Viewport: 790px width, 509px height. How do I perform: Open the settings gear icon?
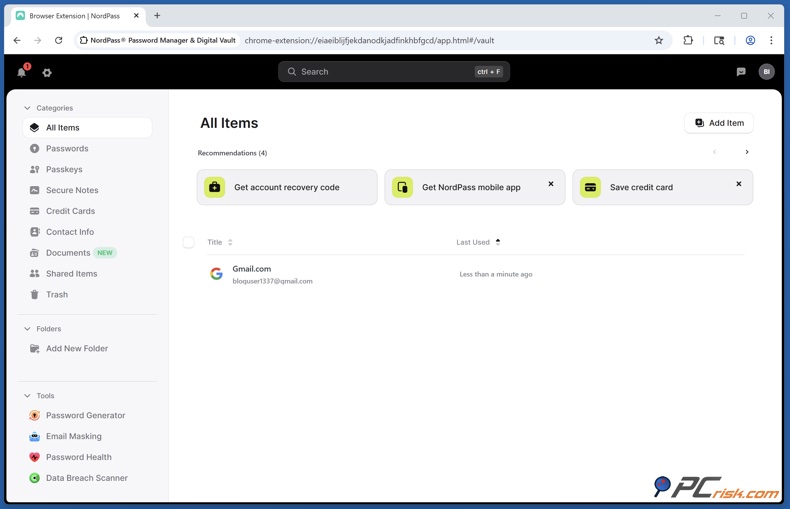coord(47,73)
